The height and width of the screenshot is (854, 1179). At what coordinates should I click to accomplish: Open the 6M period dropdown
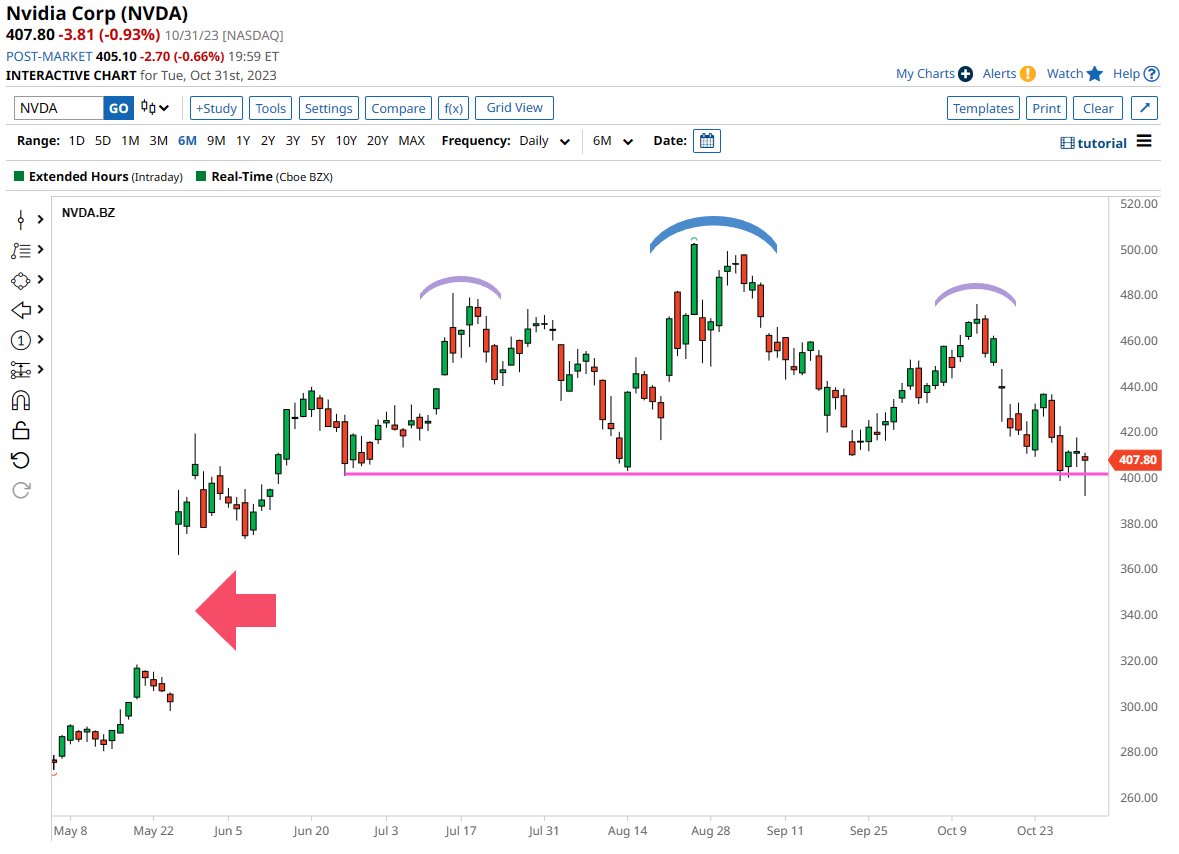coord(613,141)
